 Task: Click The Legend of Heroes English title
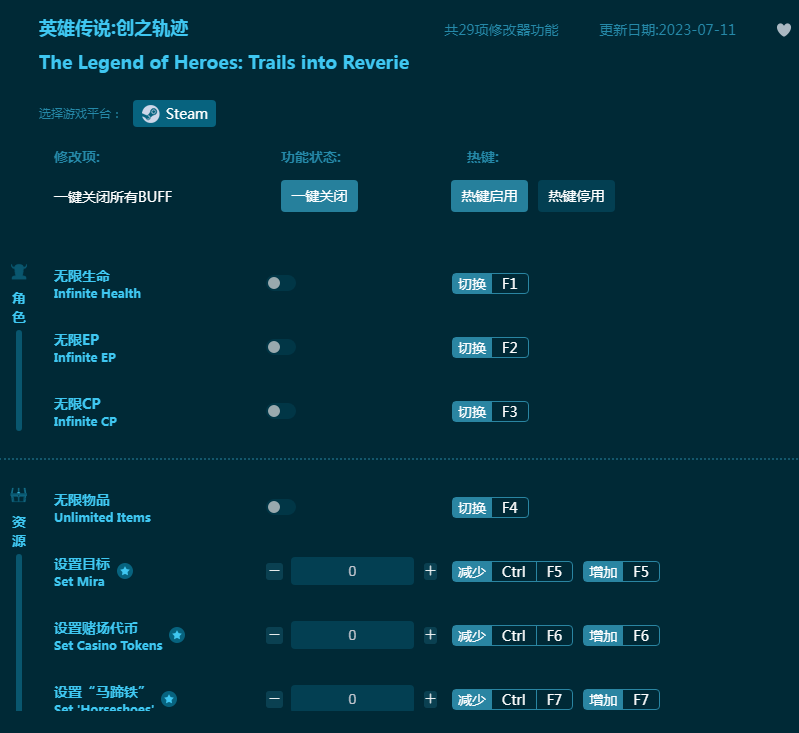[x=224, y=63]
